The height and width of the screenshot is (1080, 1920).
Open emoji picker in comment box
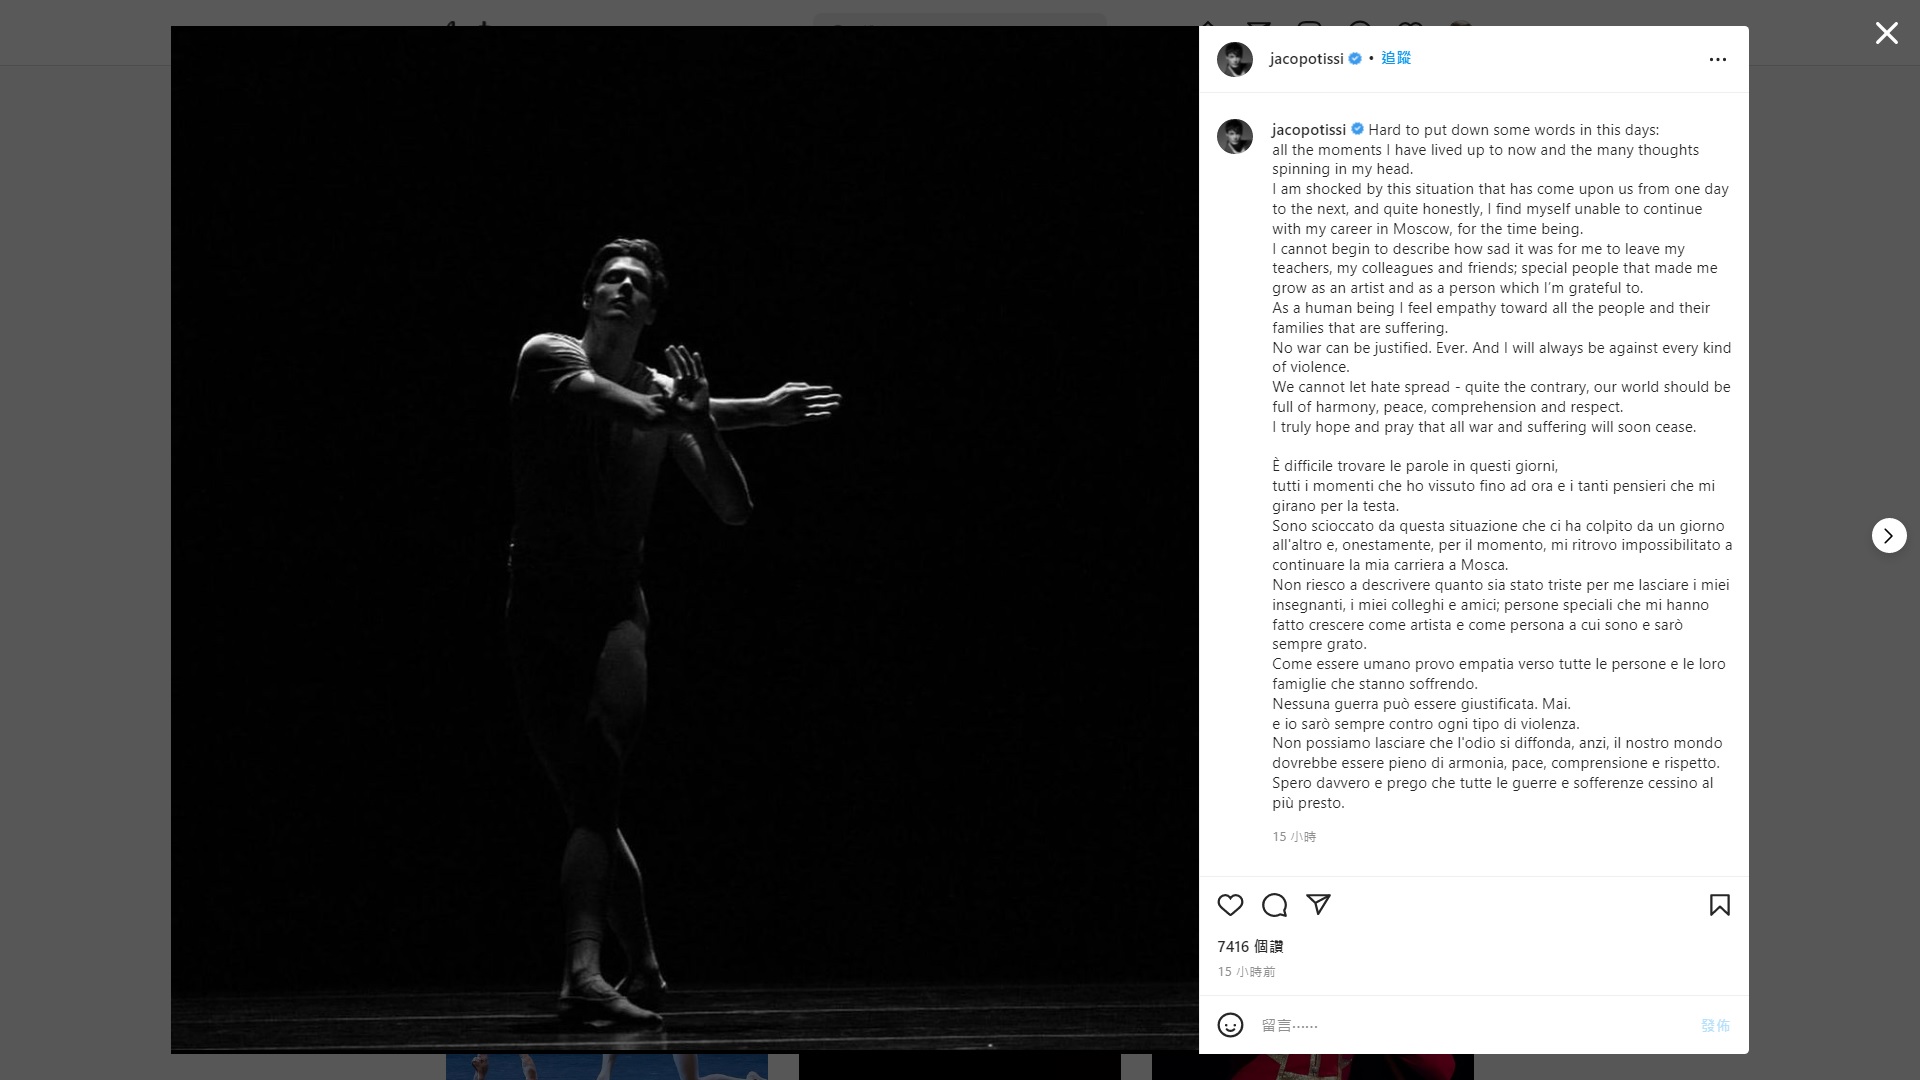coord(1230,1025)
